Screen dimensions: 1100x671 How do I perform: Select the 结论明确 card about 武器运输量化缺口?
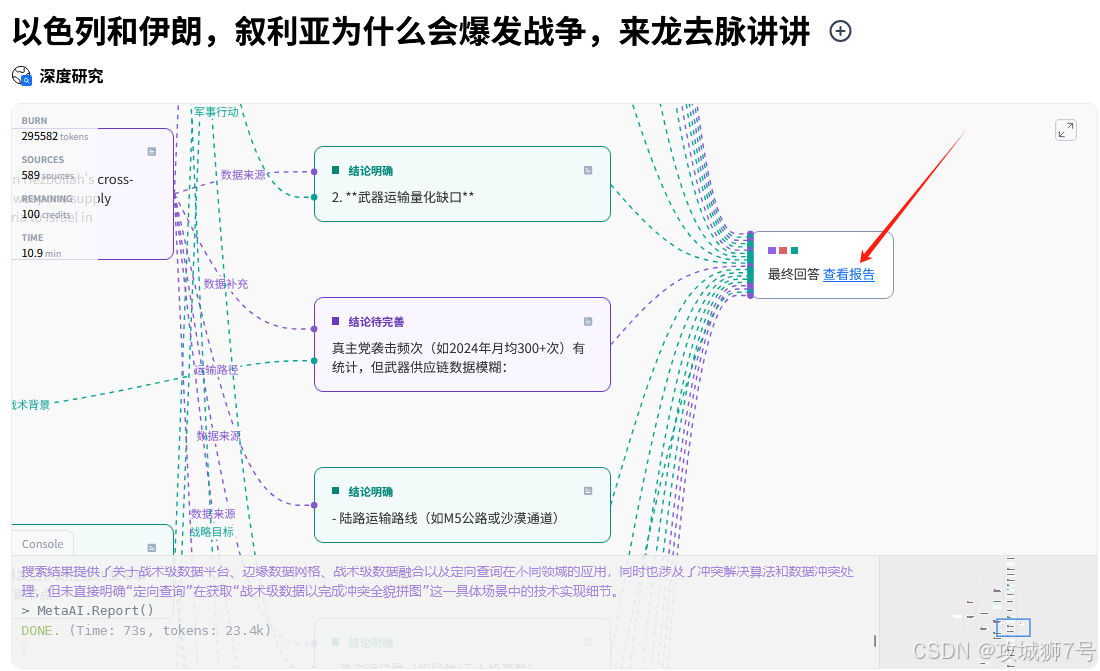tap(462, 184)
